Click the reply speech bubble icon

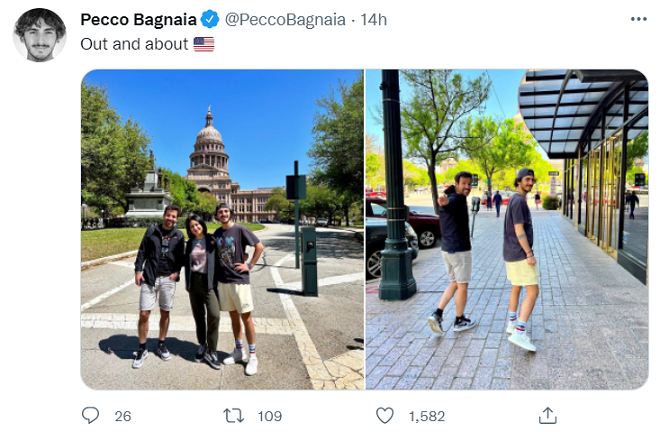pos(90,415)
